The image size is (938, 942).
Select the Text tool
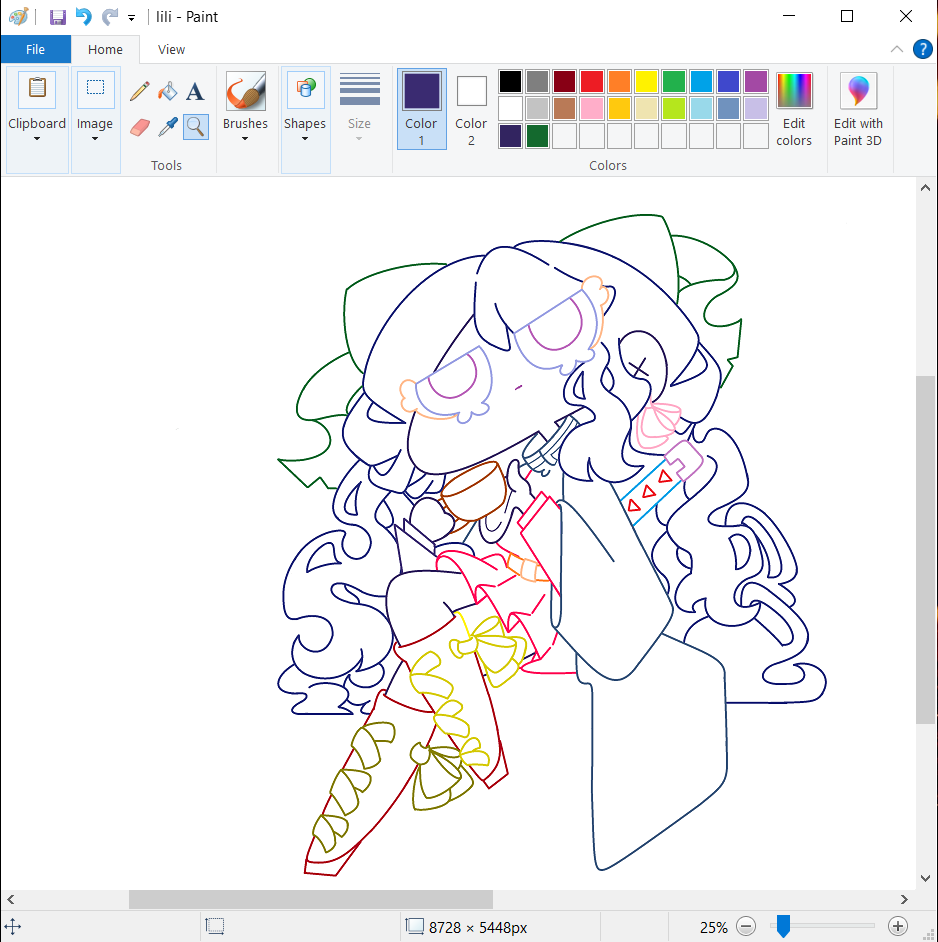(195, 91)
